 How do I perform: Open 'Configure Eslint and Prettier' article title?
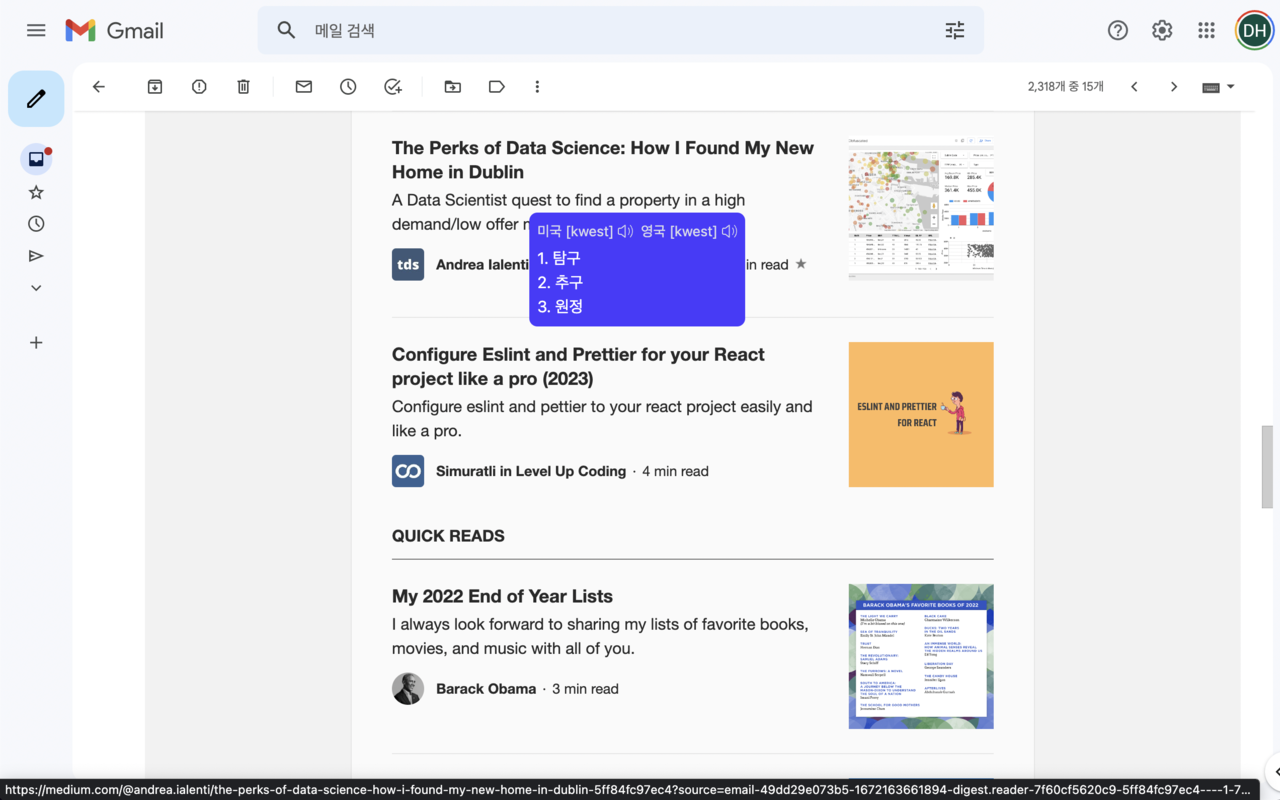(x=578, y=366)
